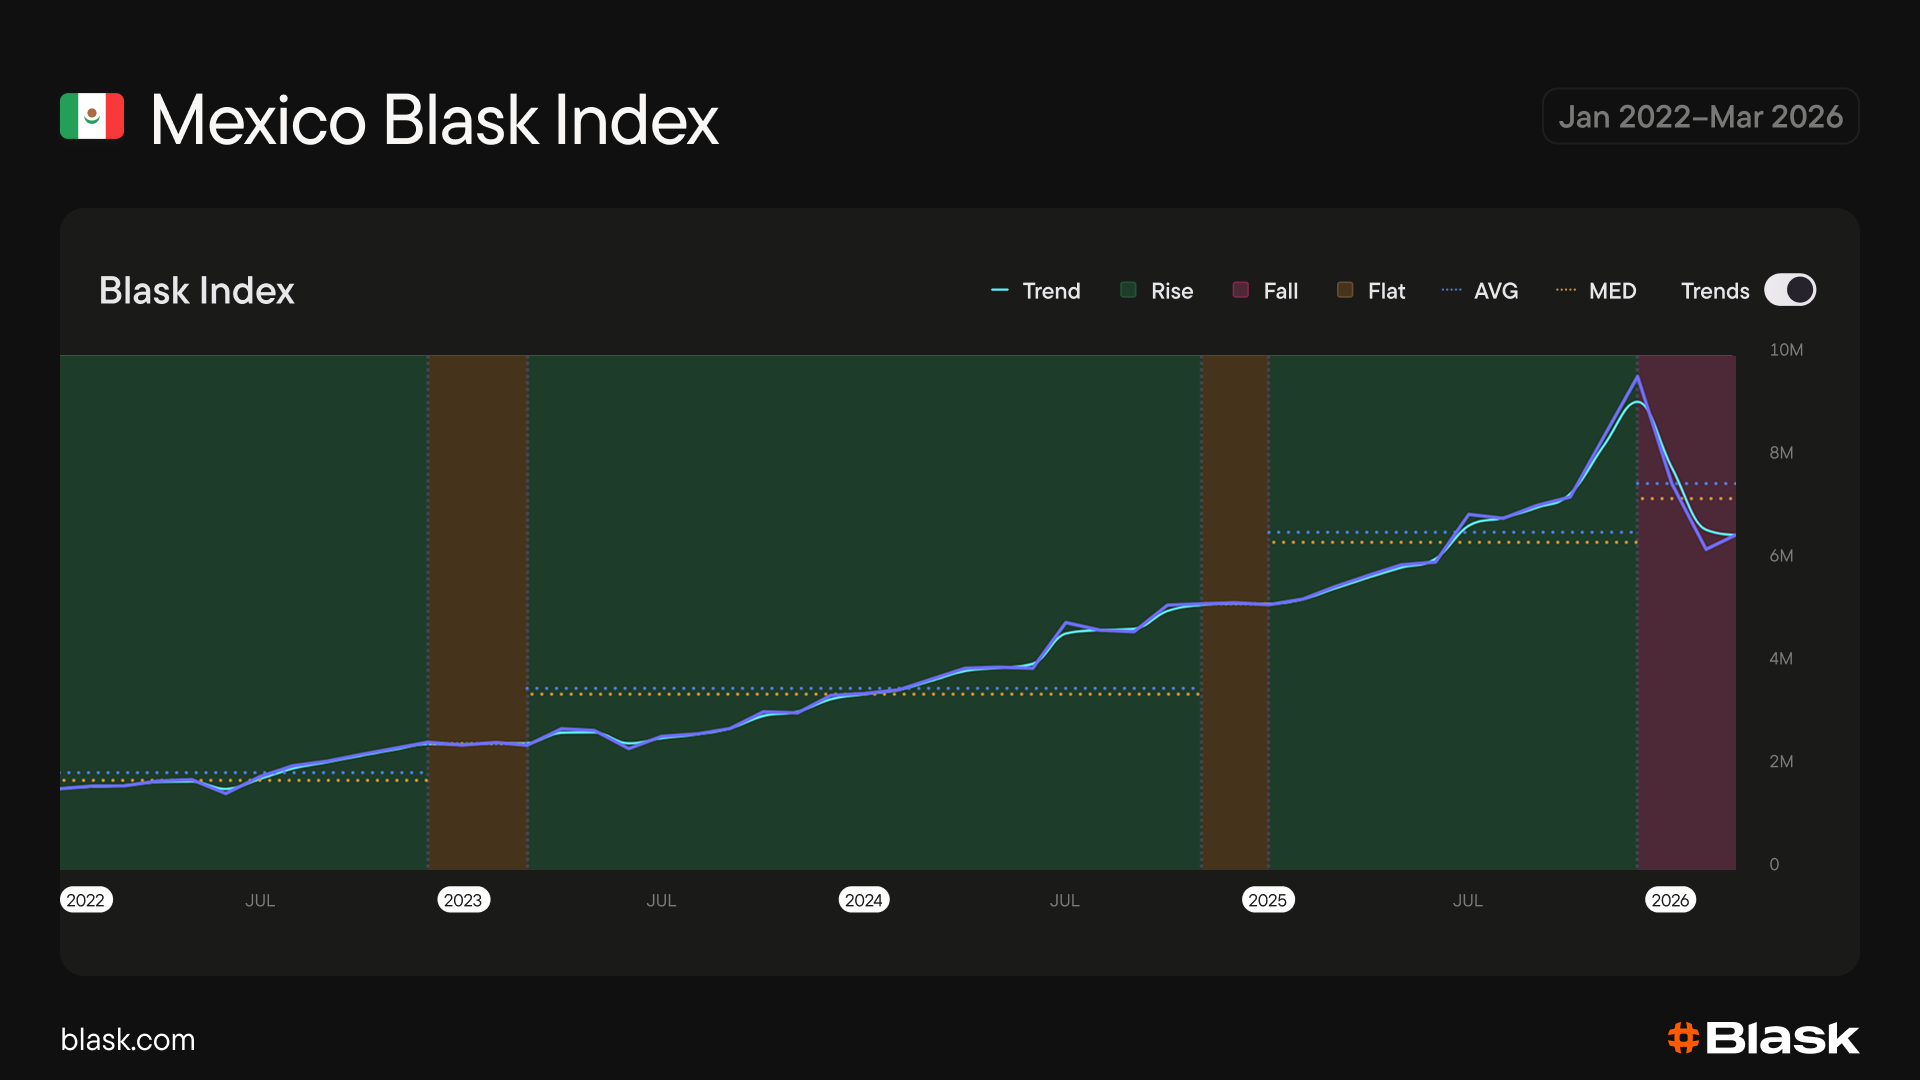
Task: Select the Flat legend label
Action: (1386, 291)
